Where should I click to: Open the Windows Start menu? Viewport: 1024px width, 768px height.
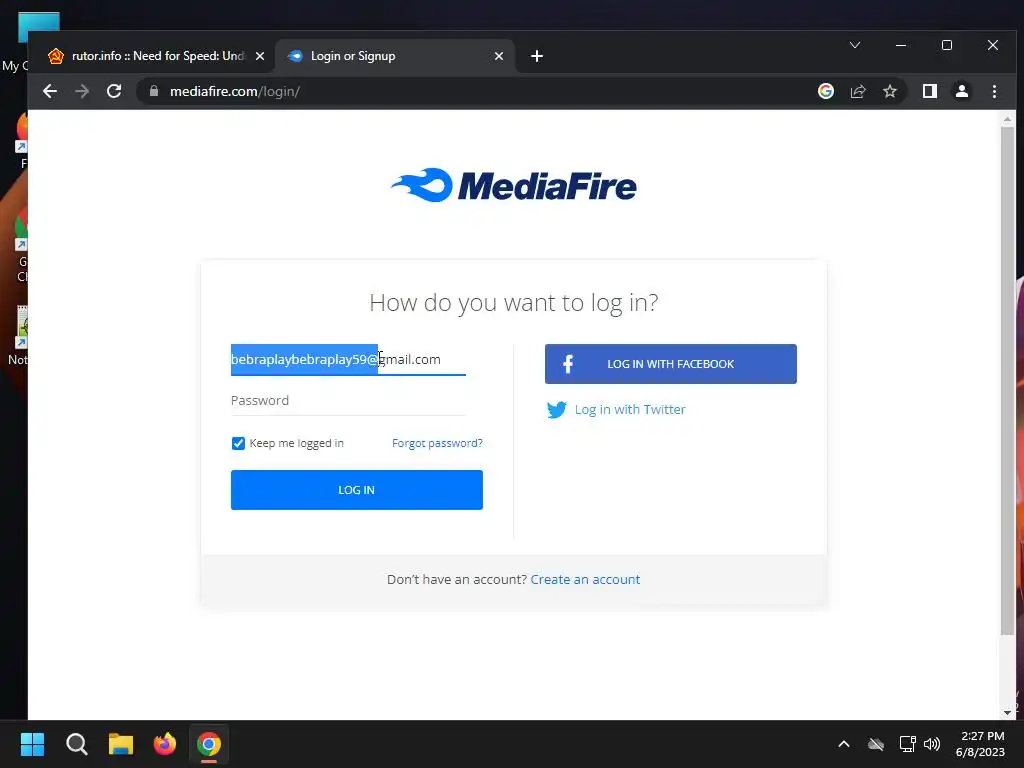(32, 744)
